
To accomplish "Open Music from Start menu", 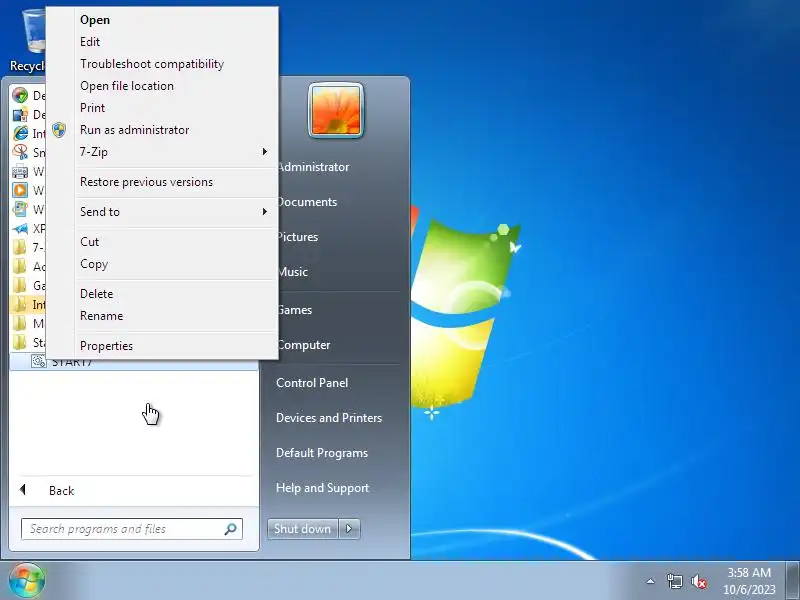I will pyautogui.click(x=293, y=272).
